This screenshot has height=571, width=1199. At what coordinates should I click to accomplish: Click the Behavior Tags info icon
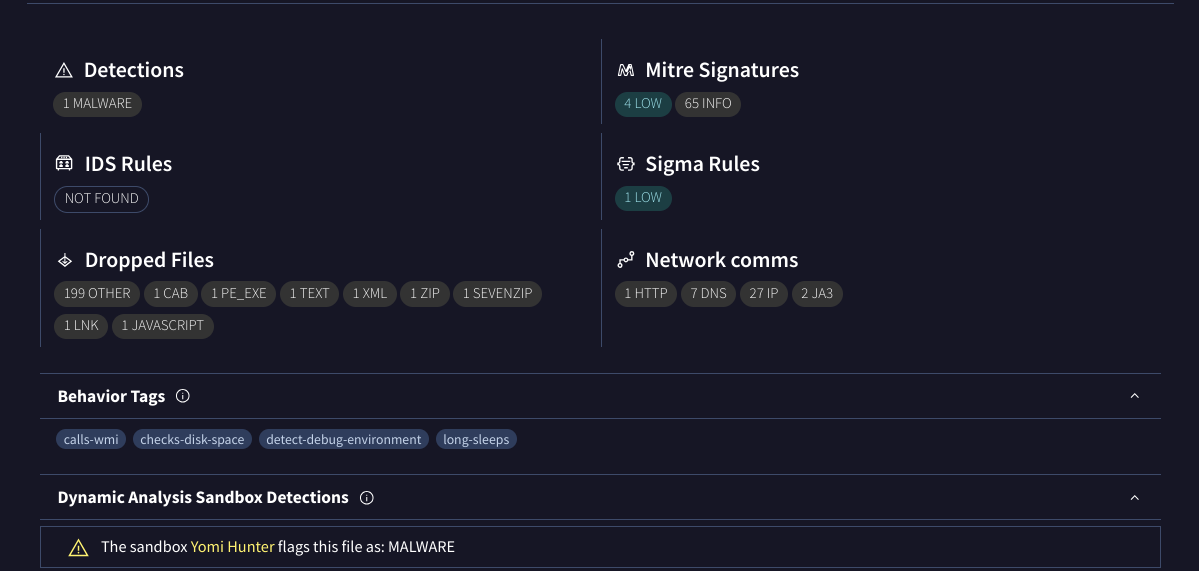coord(183,396)
